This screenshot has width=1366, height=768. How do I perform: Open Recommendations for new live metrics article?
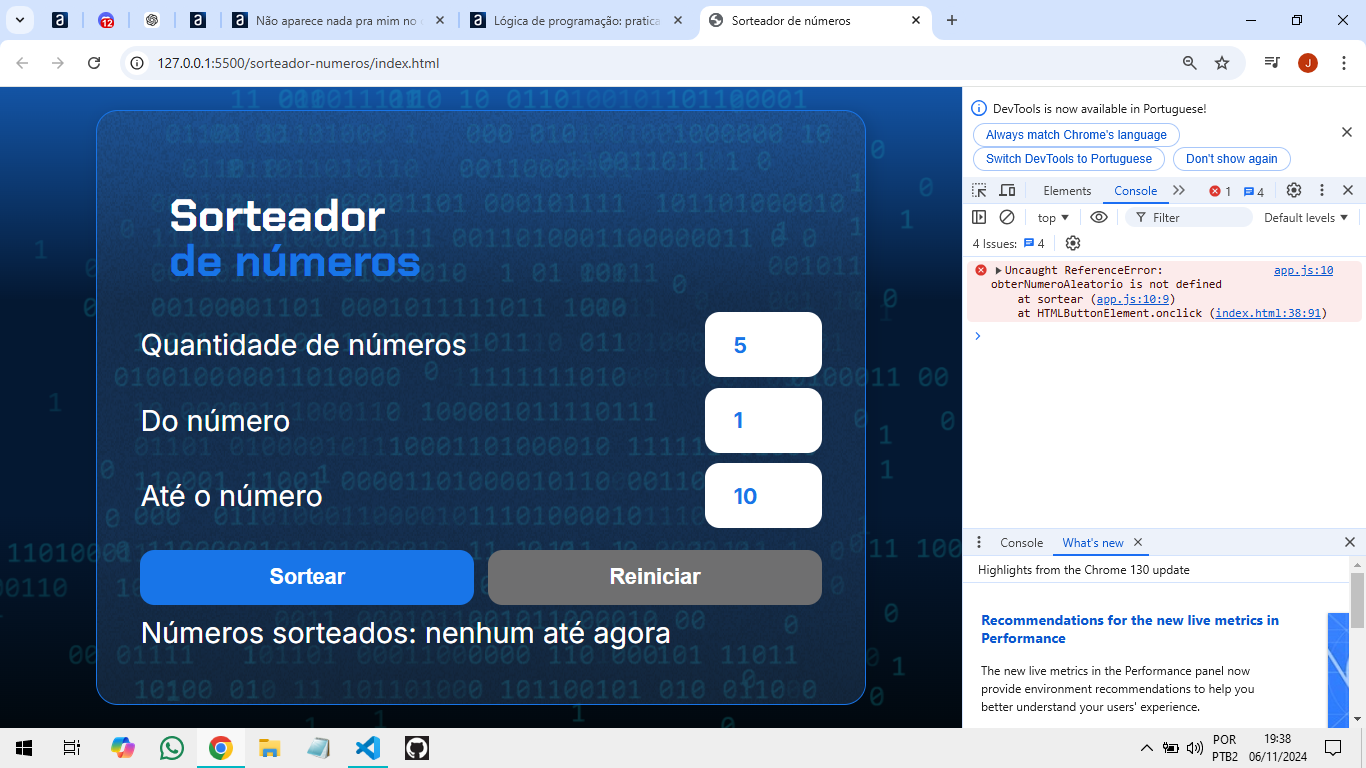click(1130, 629)
